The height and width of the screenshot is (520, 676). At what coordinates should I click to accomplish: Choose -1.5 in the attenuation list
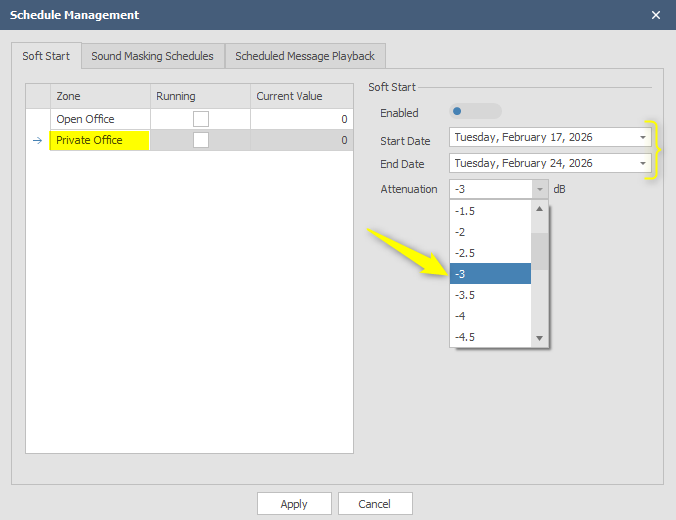490,211
